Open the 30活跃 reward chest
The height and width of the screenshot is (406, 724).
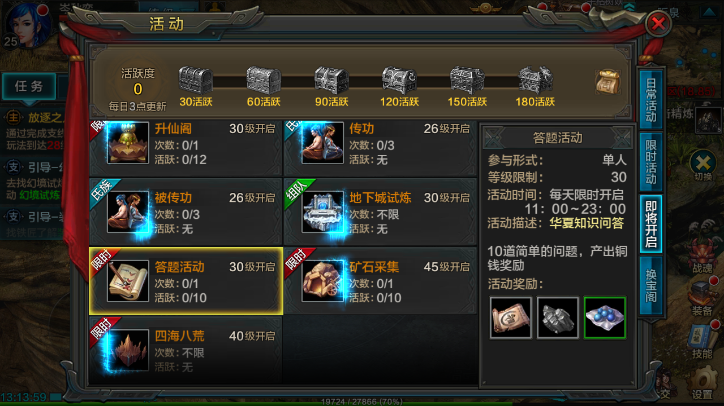coord(196,80)
